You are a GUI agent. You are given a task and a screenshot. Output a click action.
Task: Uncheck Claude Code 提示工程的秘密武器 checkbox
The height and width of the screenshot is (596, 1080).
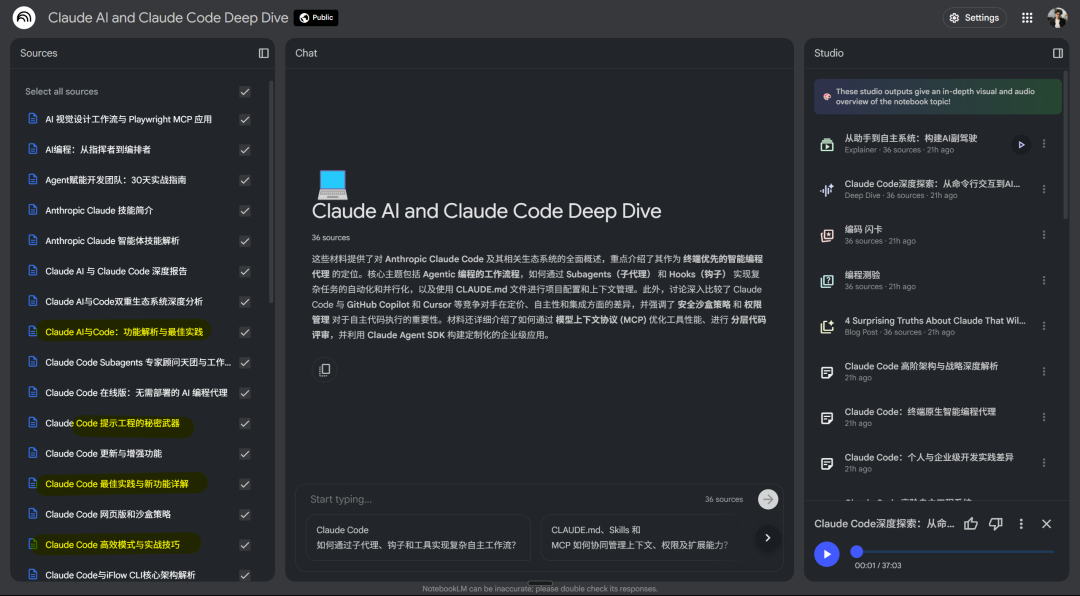pyautogui.click(x=245, y=423)
